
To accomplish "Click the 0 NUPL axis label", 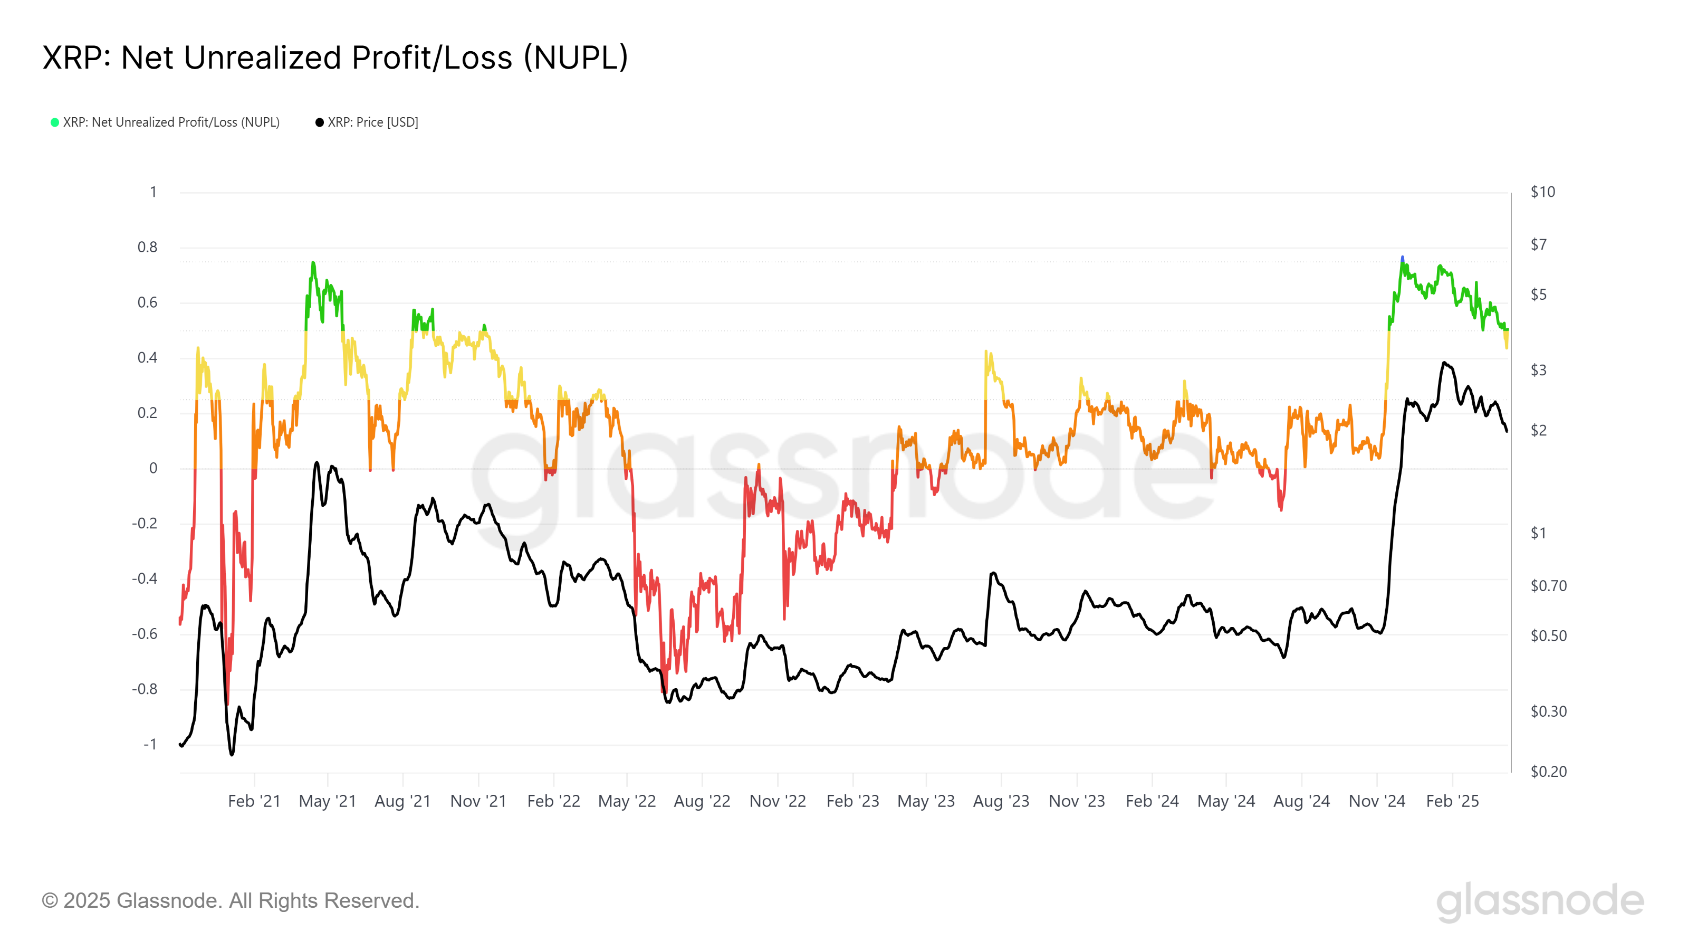I will [x=153, y=468].
